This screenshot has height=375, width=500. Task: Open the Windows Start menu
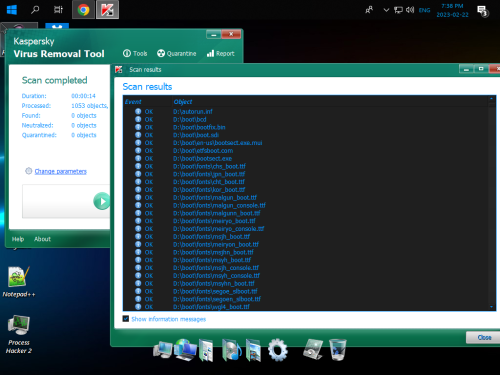coord(12,10)
